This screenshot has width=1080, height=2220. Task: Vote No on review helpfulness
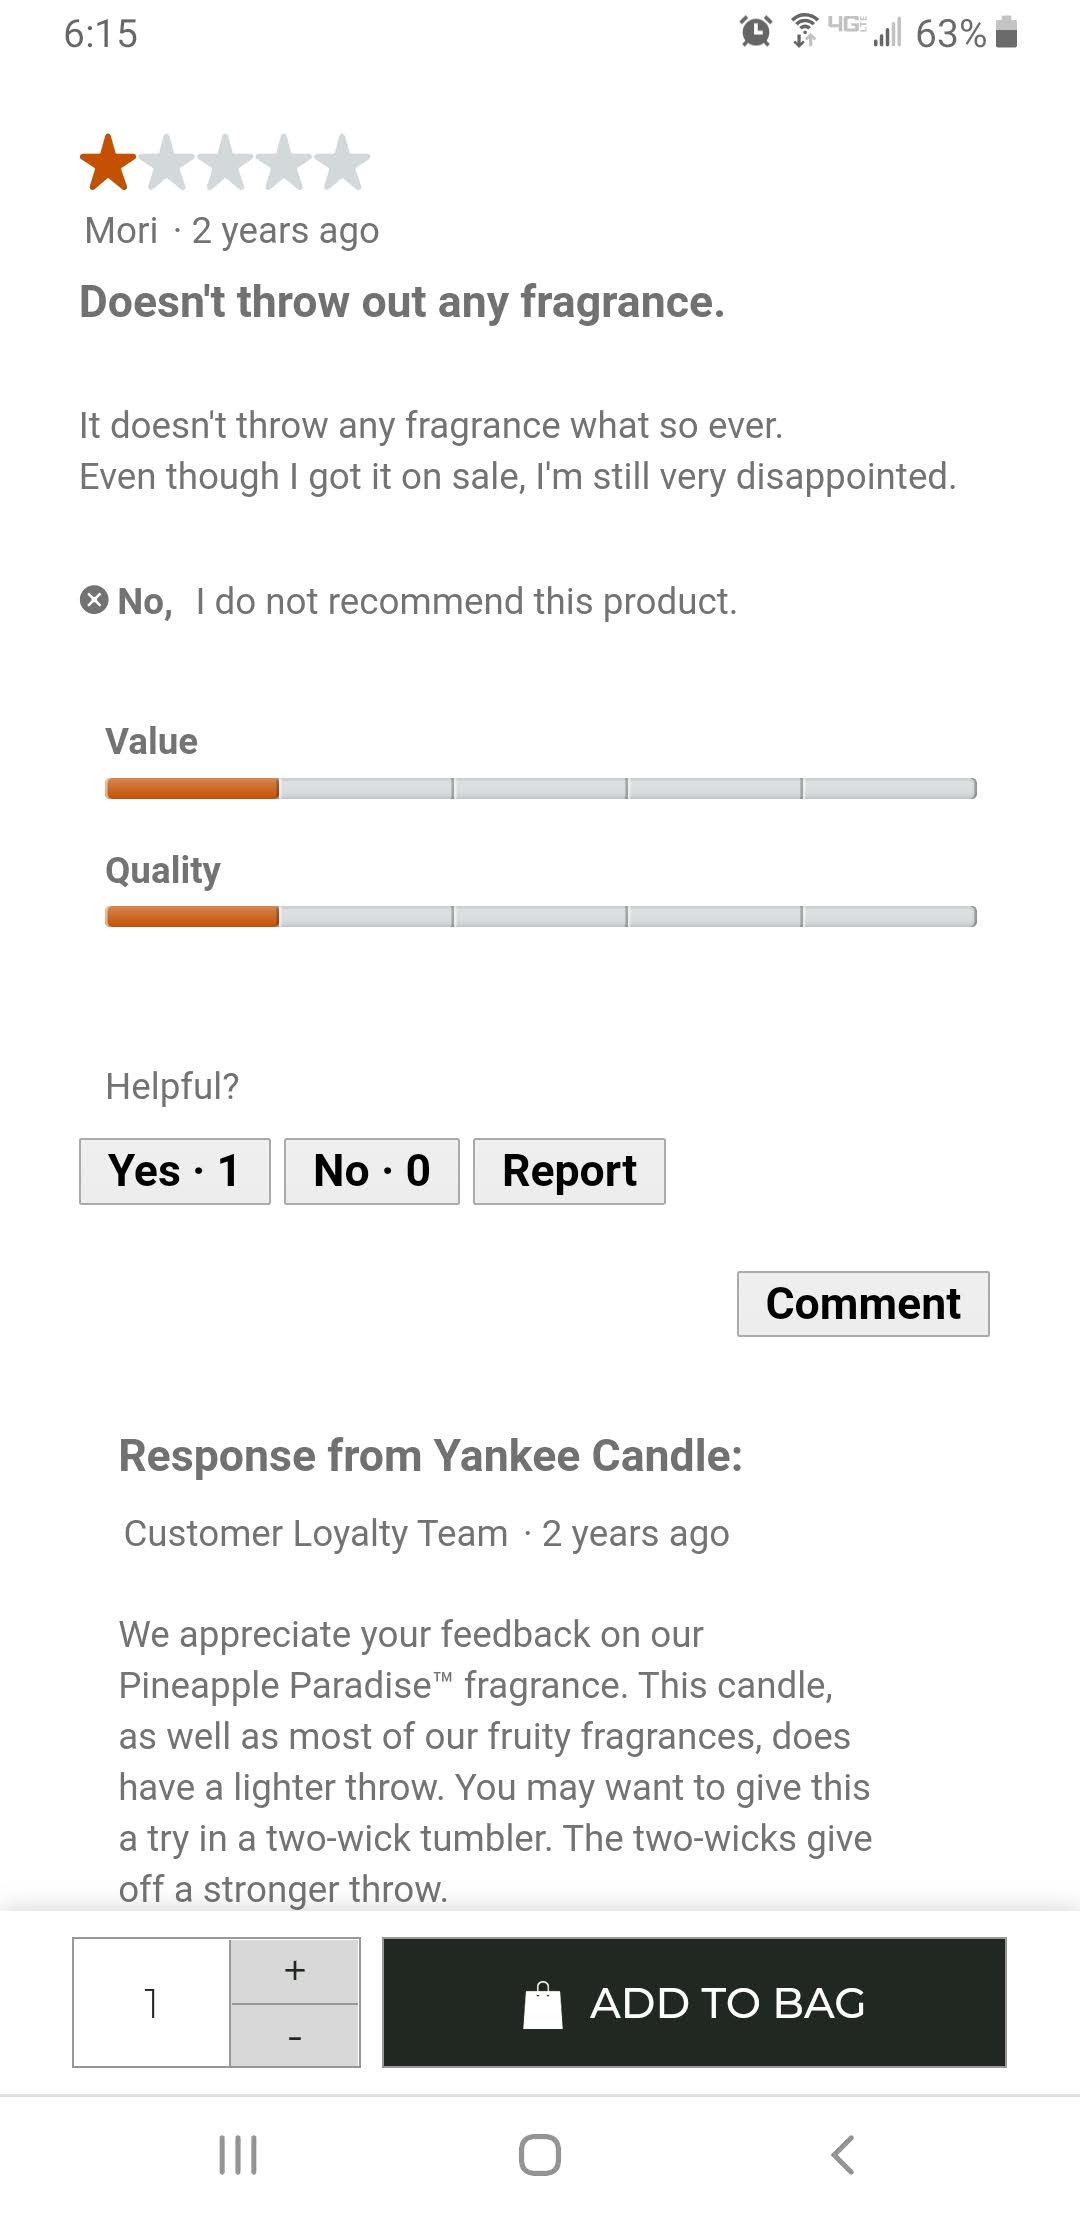[x=372, y=1171]
